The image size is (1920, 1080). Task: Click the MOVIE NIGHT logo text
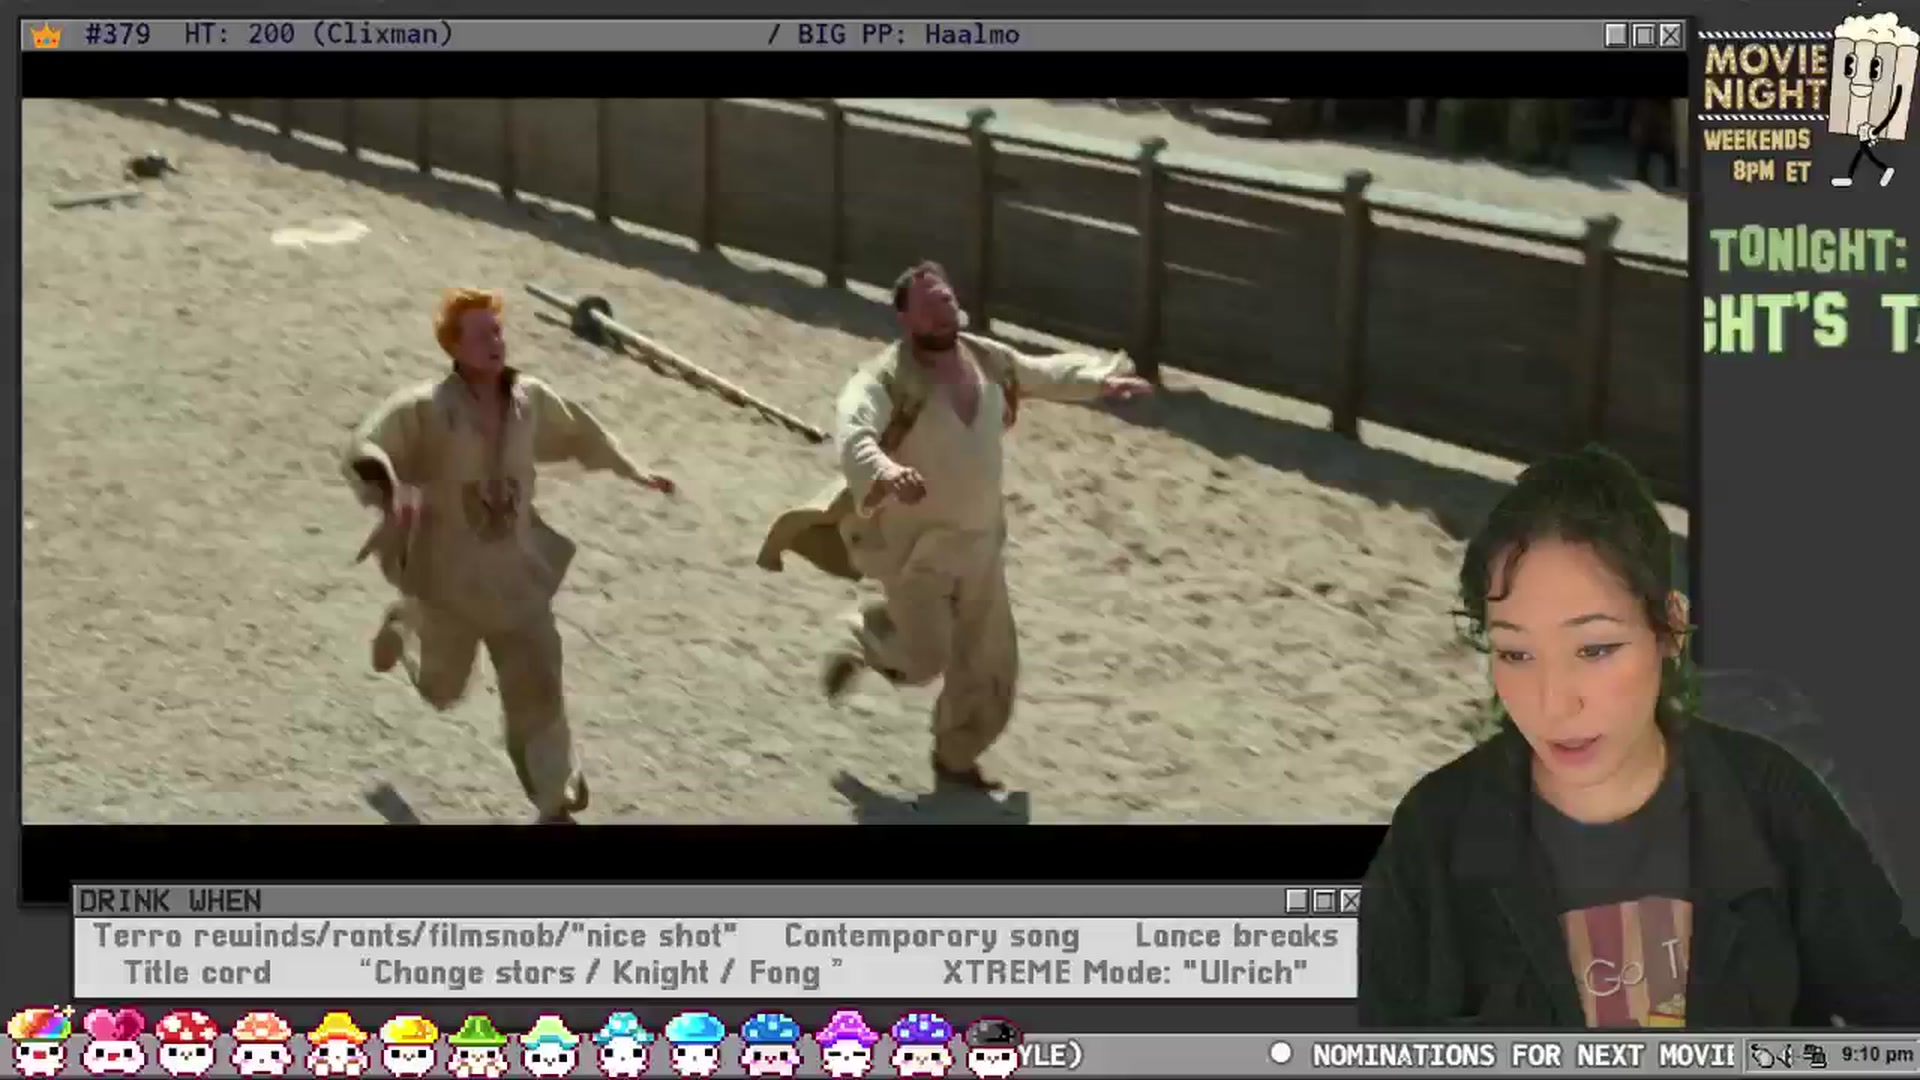(1766, 77)
